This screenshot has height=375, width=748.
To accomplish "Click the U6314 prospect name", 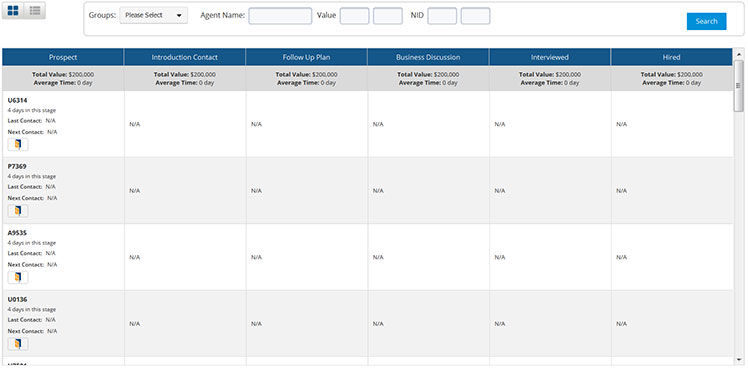I will pos(18,100).
